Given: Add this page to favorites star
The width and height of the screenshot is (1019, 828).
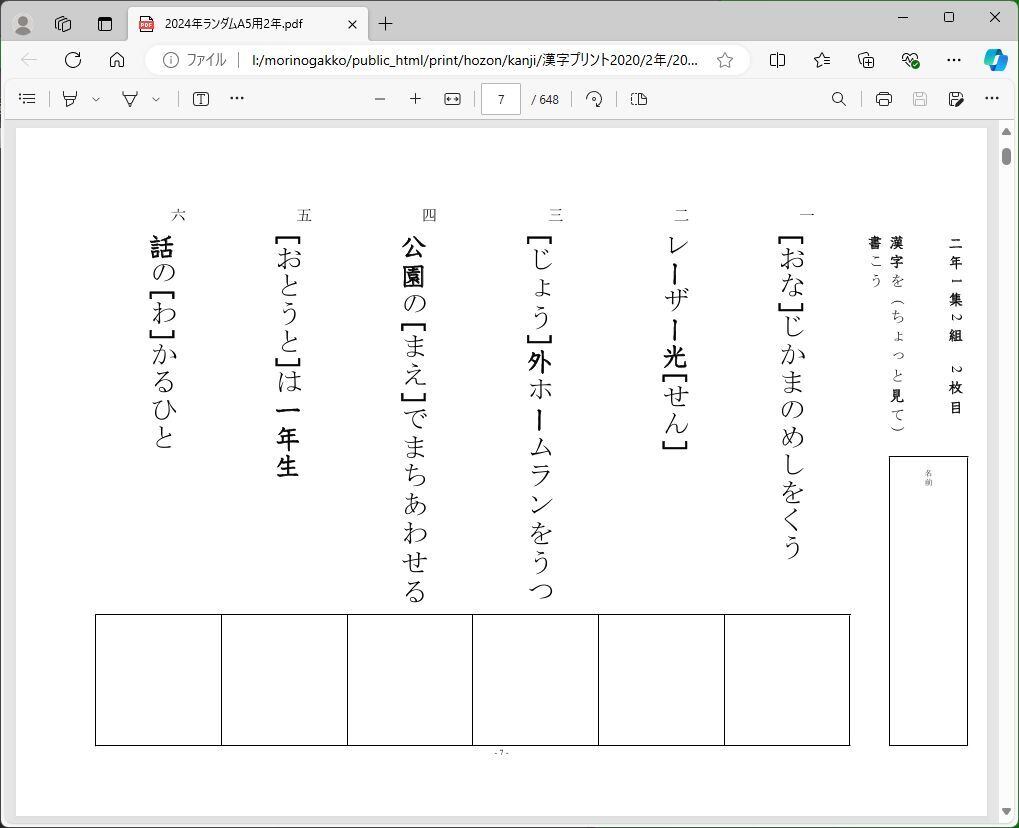Looking at the screenshot, I should pos(725,60).
